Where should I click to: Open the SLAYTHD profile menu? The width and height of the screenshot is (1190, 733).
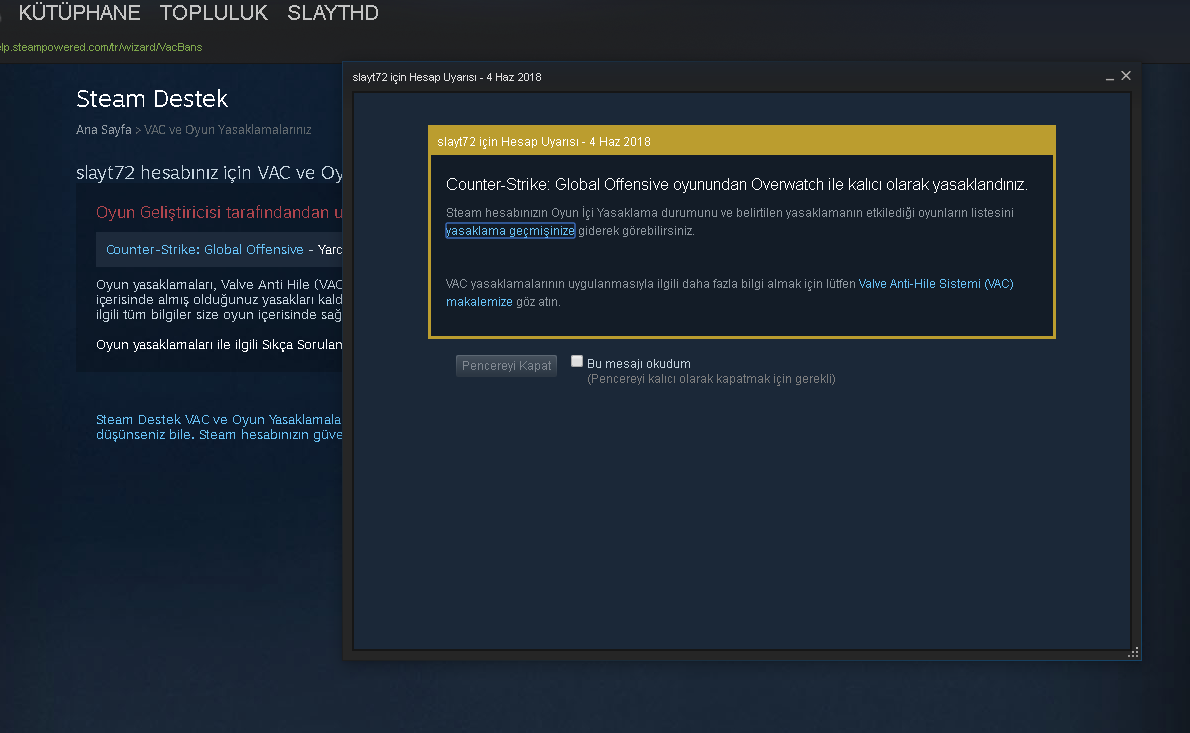(x=332, y=13)
